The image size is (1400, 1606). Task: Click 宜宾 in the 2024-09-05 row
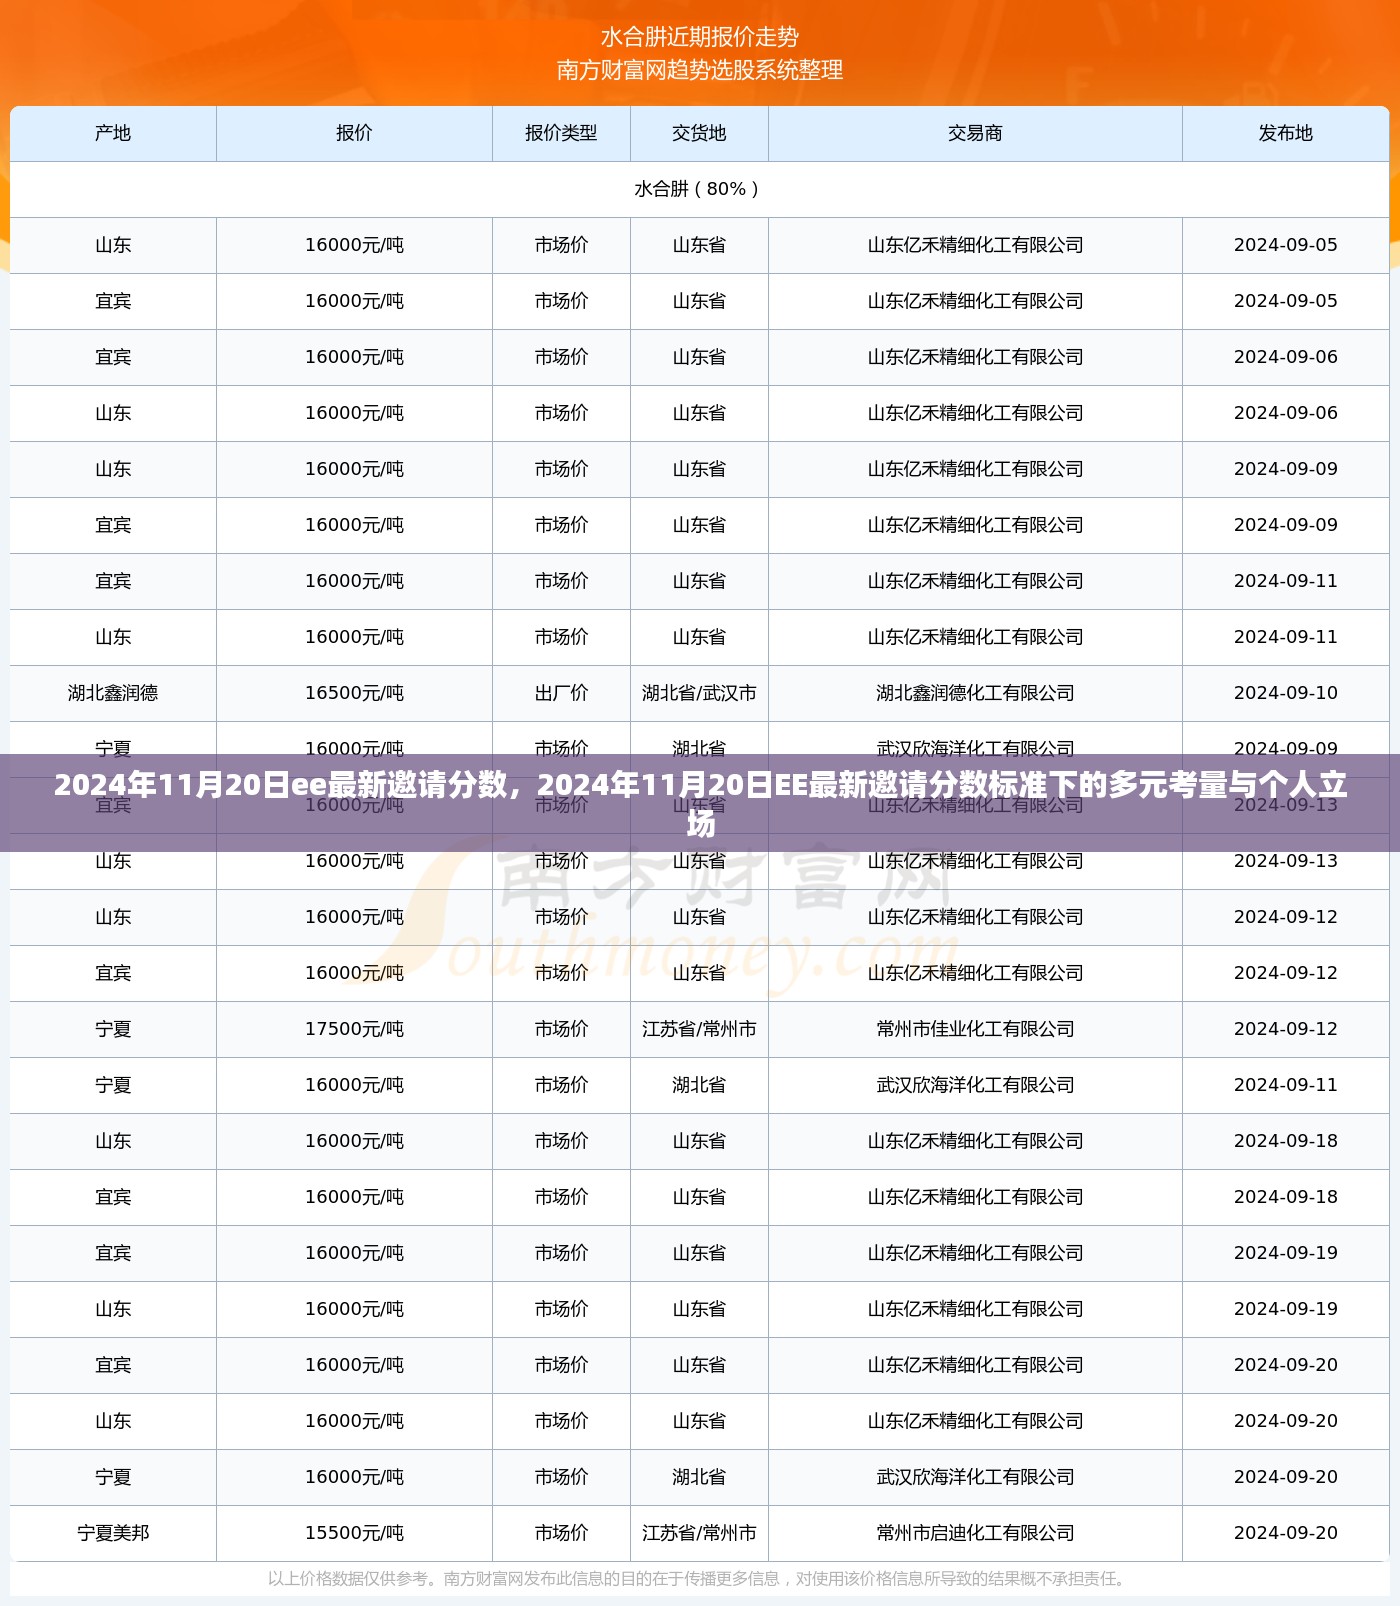tap(113, 301)
